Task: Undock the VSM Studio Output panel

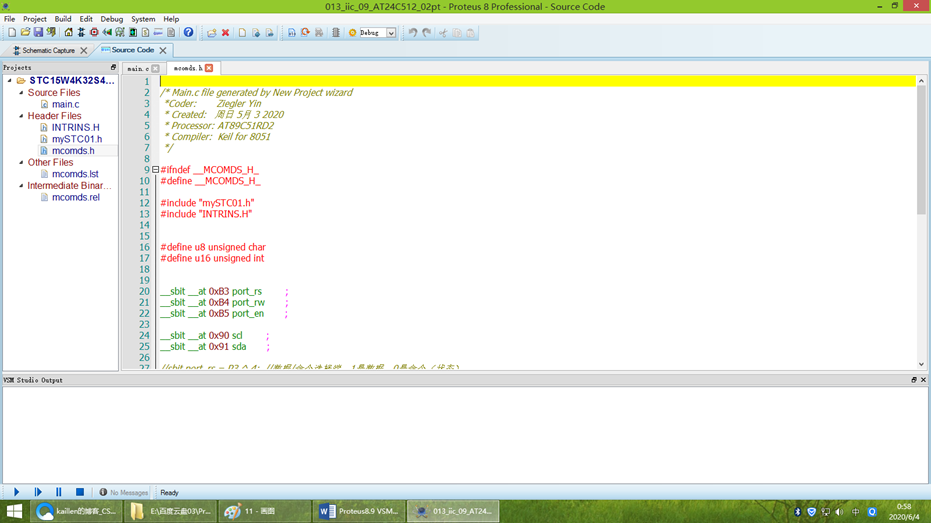Action: pyautogui.click(x=914, y=380)
